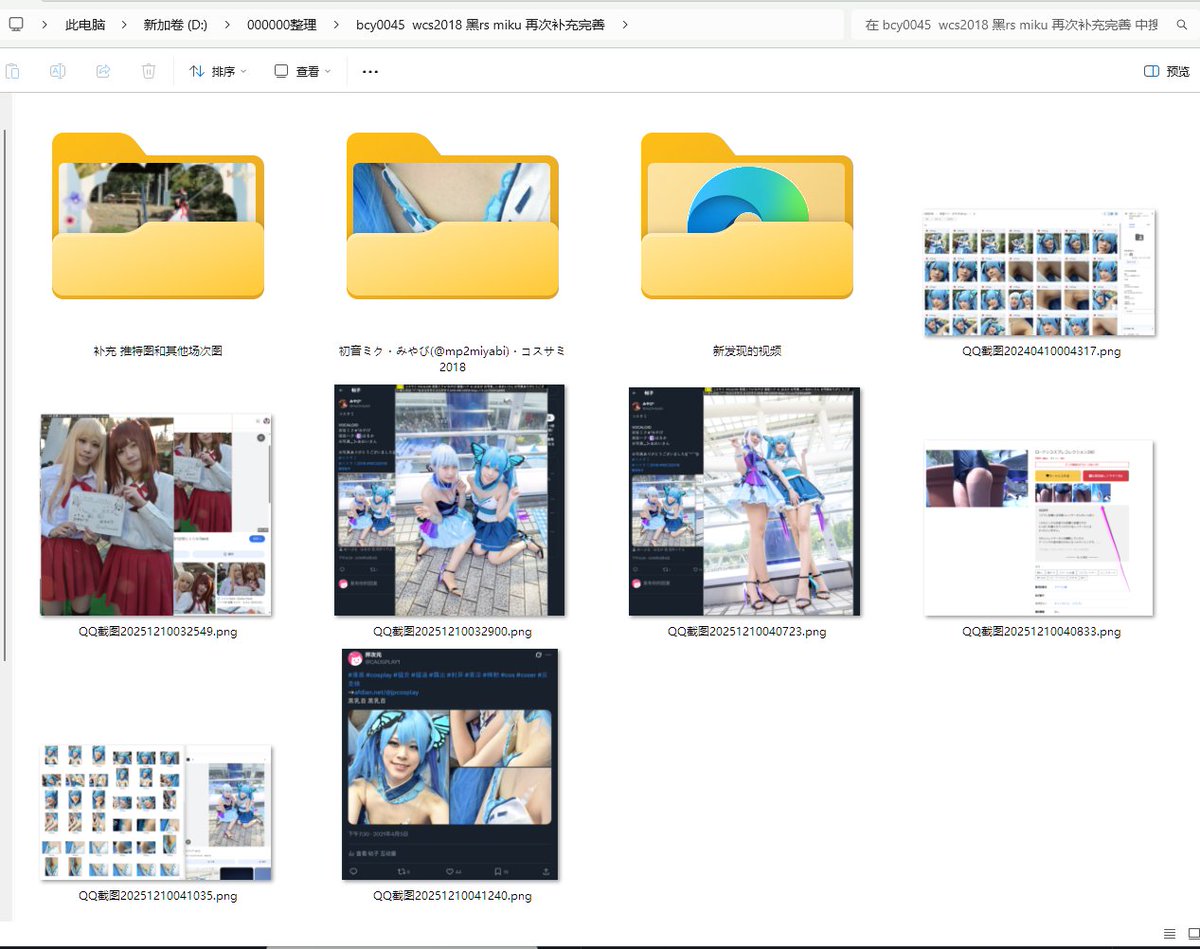The width and height of the screenshot is (1200, 949).
Task: Select thumbnail QQ截图20240410004317.png
Action: tap(1041, 272)
